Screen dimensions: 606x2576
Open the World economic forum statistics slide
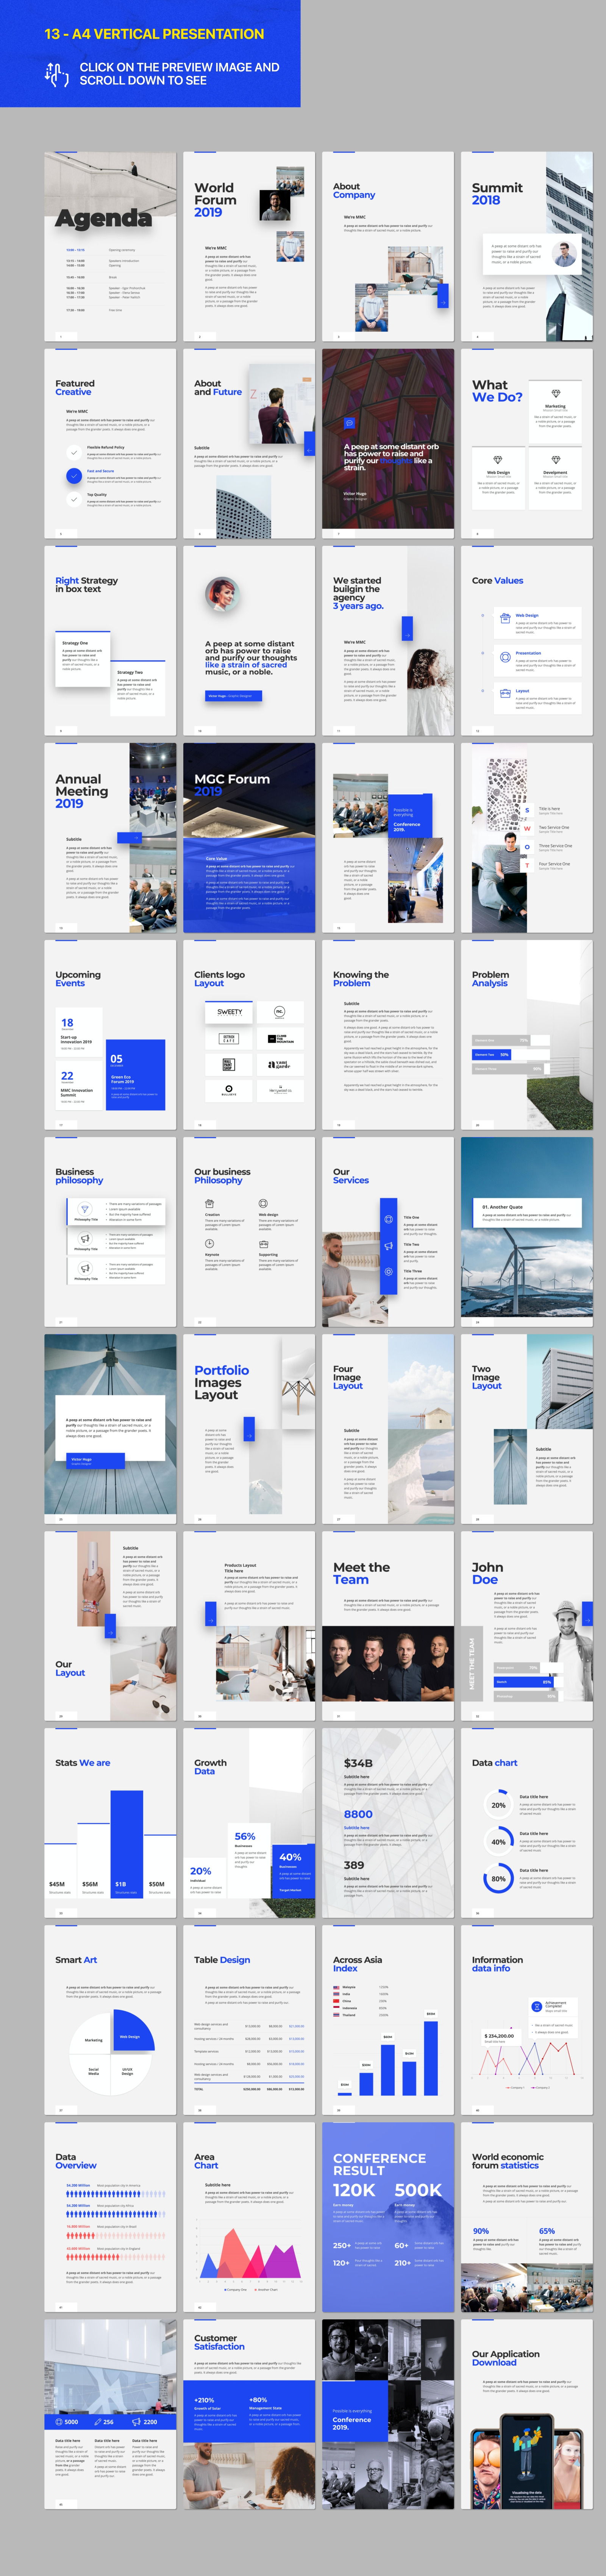(527, 2217)
